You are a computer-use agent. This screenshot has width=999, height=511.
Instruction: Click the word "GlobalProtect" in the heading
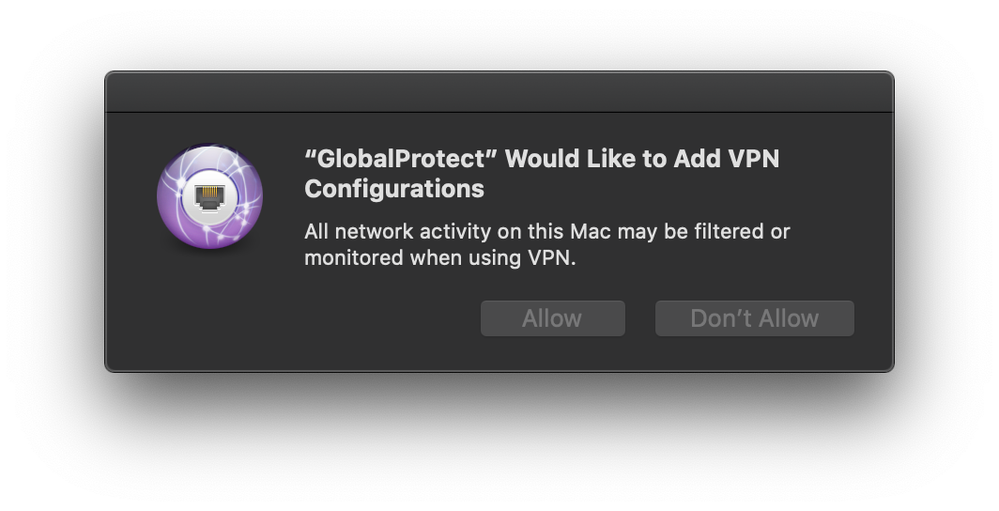[401, 159]
